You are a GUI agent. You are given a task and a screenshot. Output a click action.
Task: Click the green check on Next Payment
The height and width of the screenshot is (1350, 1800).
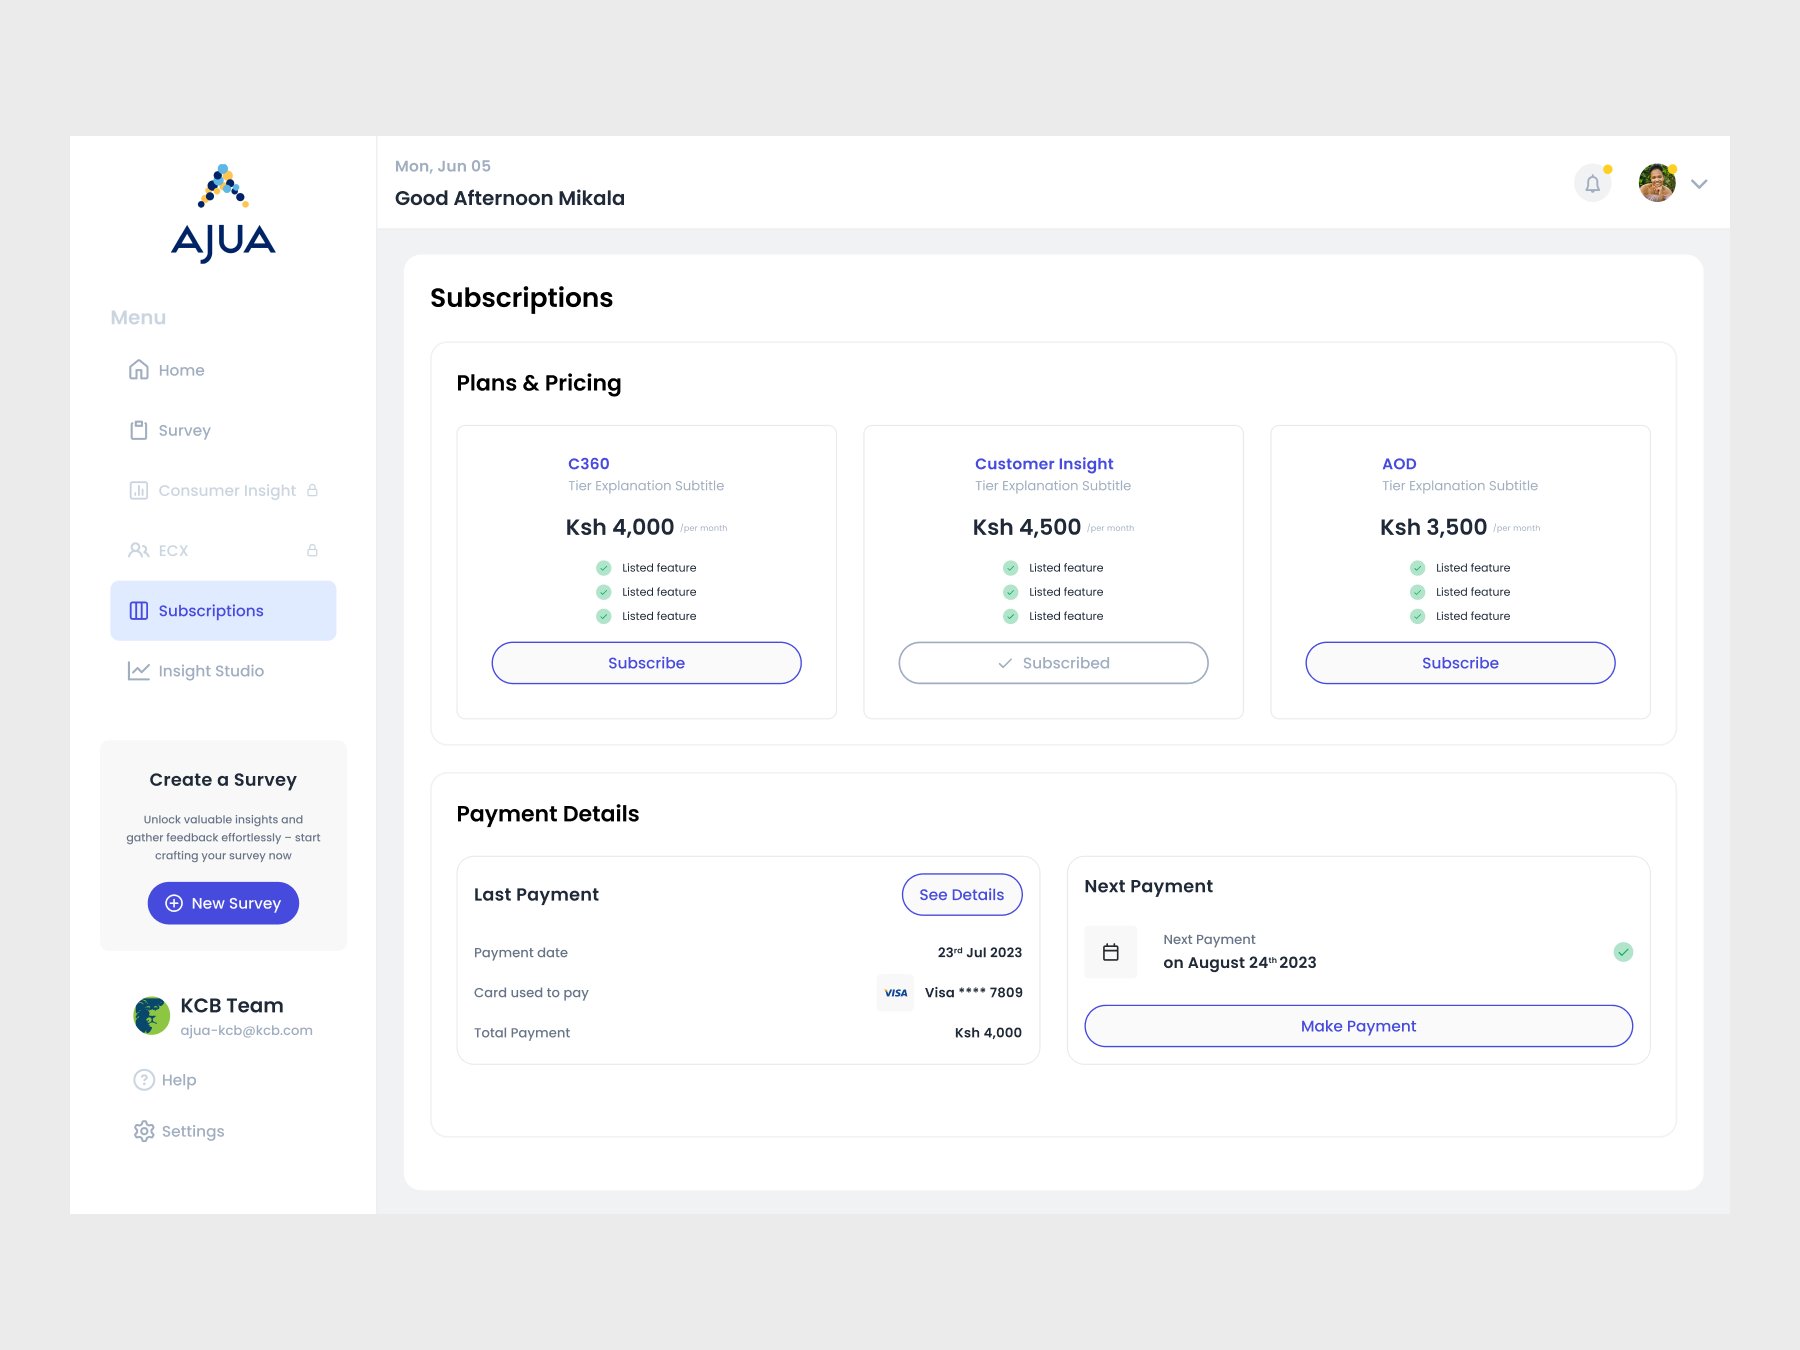[1623, 952]
